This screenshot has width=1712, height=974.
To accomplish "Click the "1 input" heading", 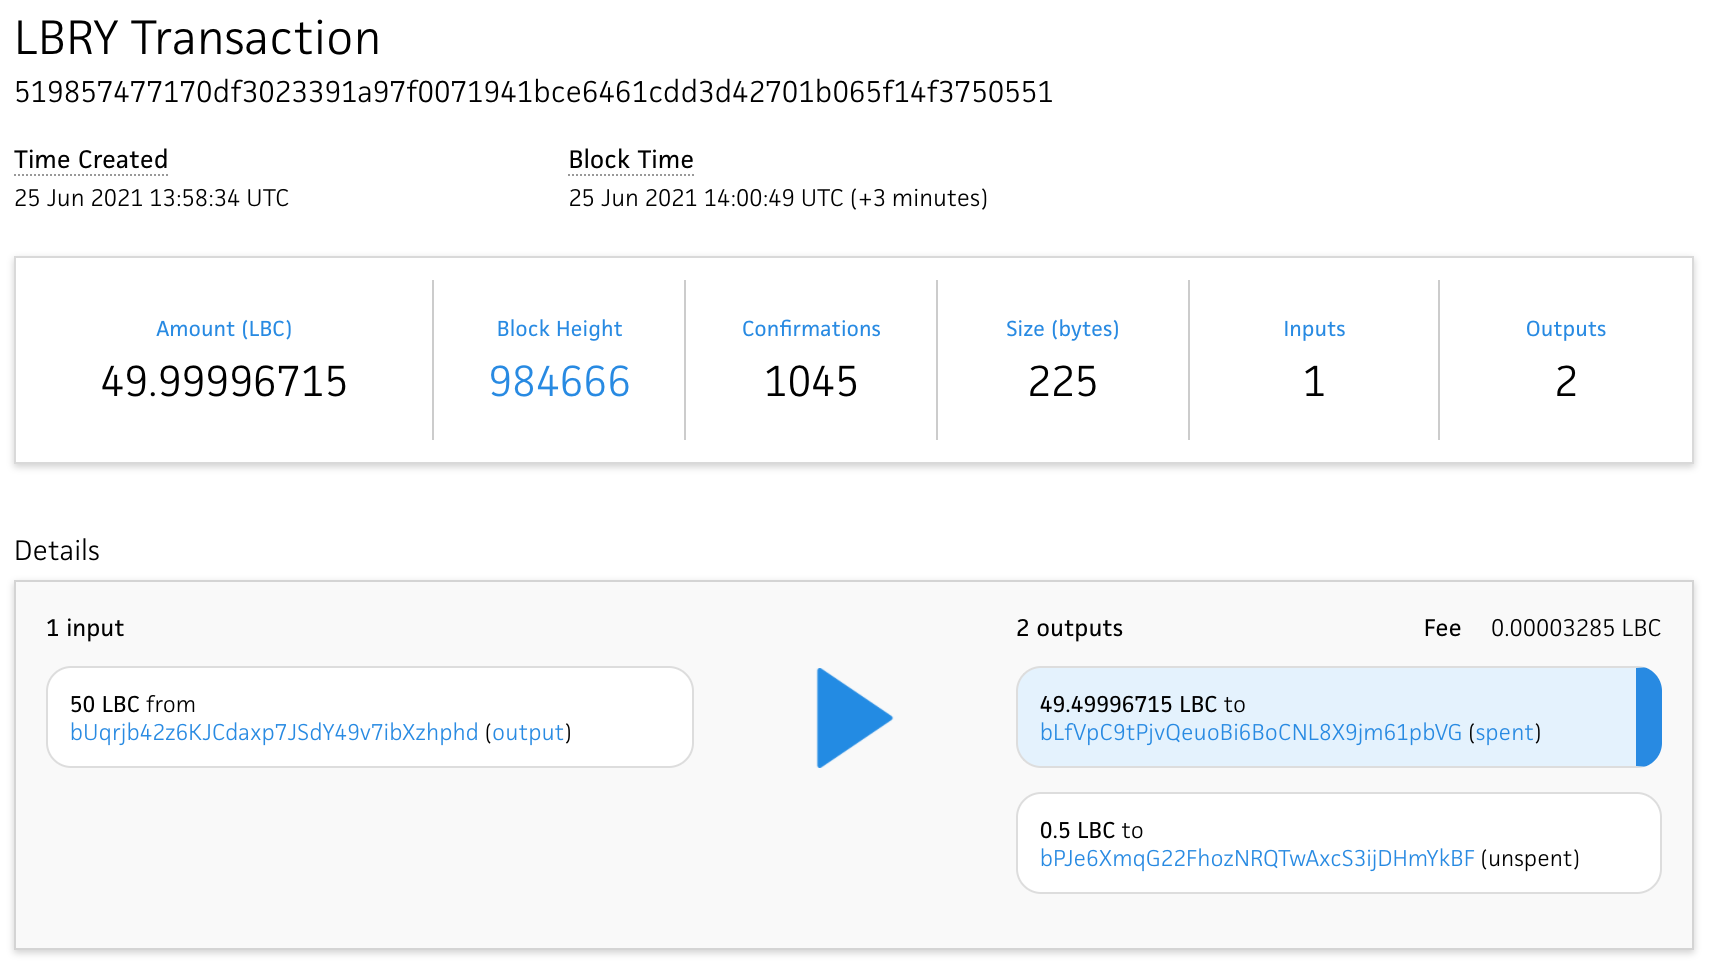I will tap(85, 628).
